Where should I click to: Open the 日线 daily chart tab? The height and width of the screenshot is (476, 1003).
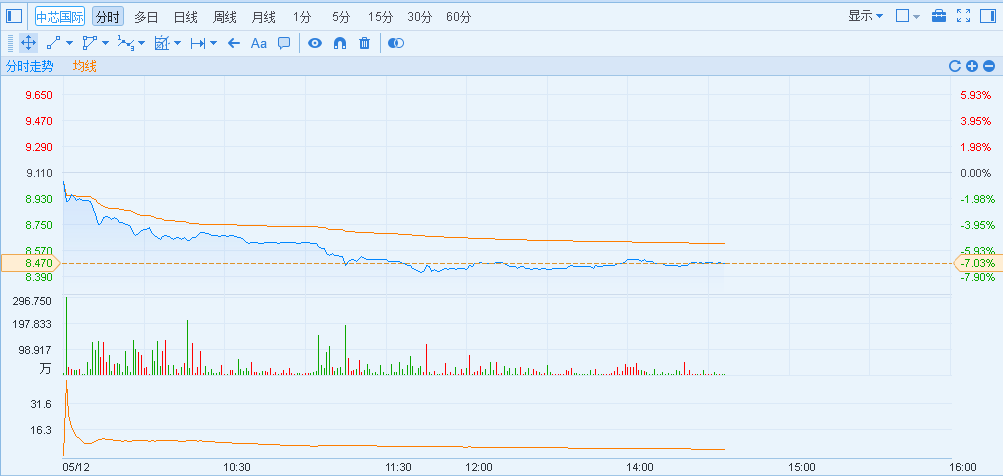pyautogui.click(x=186, y=17)
